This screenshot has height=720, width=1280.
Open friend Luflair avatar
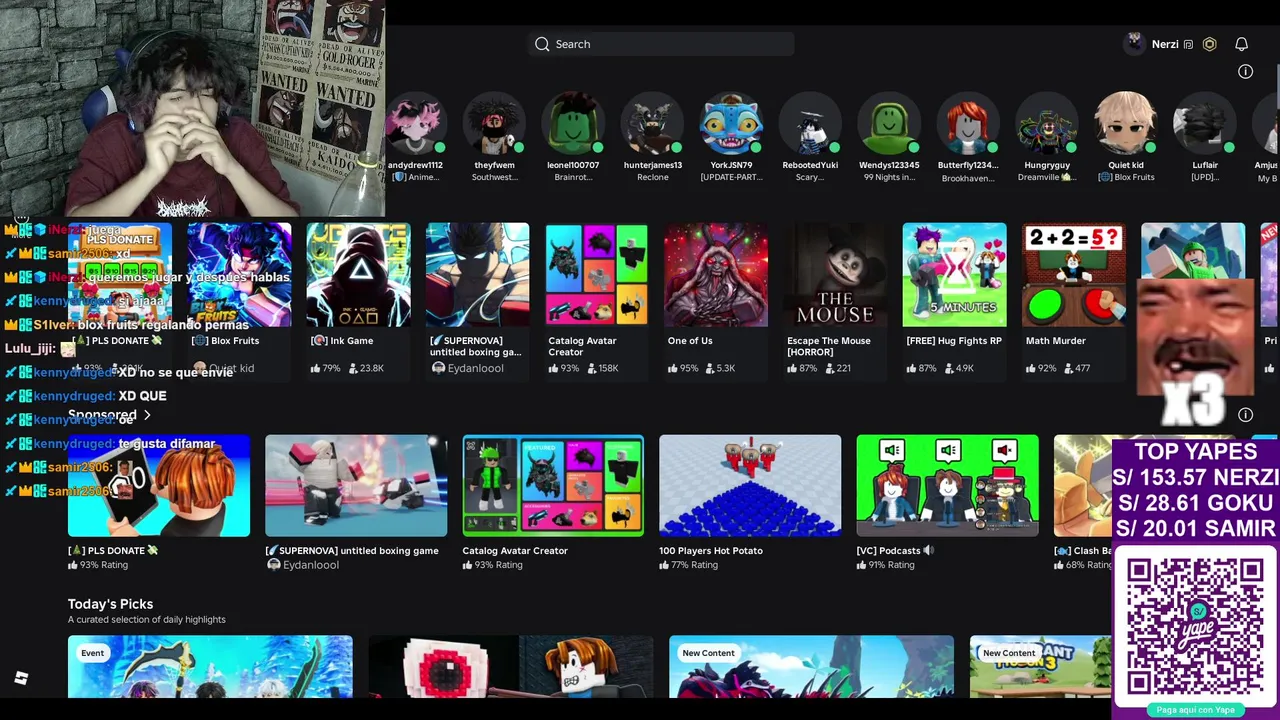[1205, 124]
